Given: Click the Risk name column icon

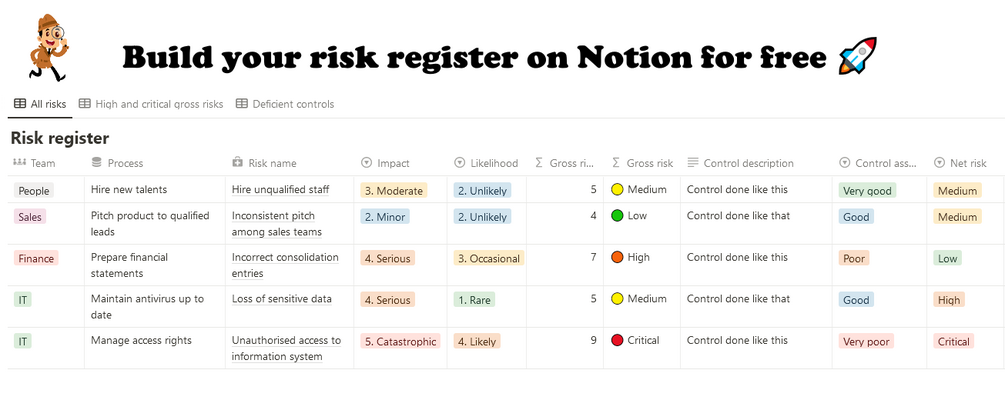Looking at the screenshot, I should (x=238, y=163).
